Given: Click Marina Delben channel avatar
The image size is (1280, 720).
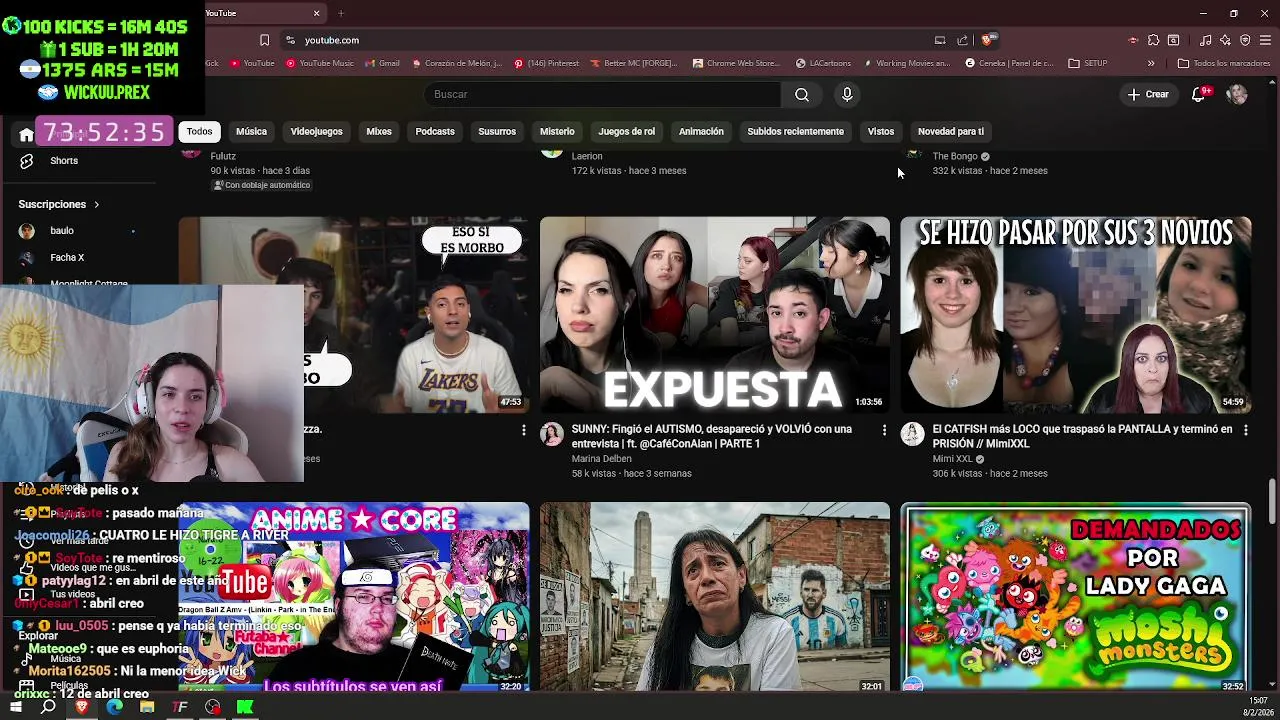Looking at the screenshot, I should 552,434.
